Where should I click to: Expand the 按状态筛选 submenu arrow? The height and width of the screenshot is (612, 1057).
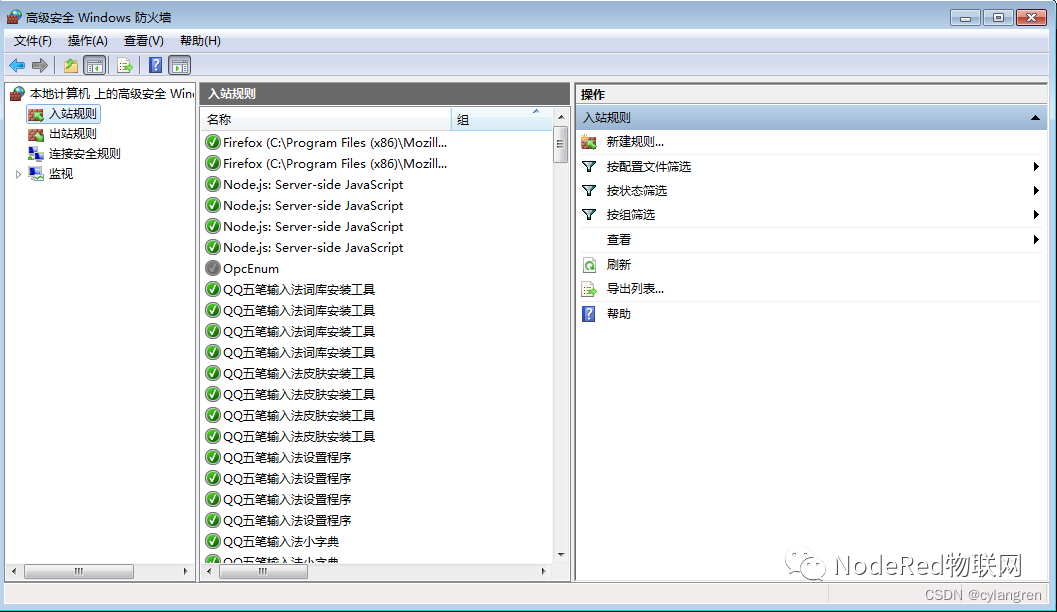(1036, 191)
